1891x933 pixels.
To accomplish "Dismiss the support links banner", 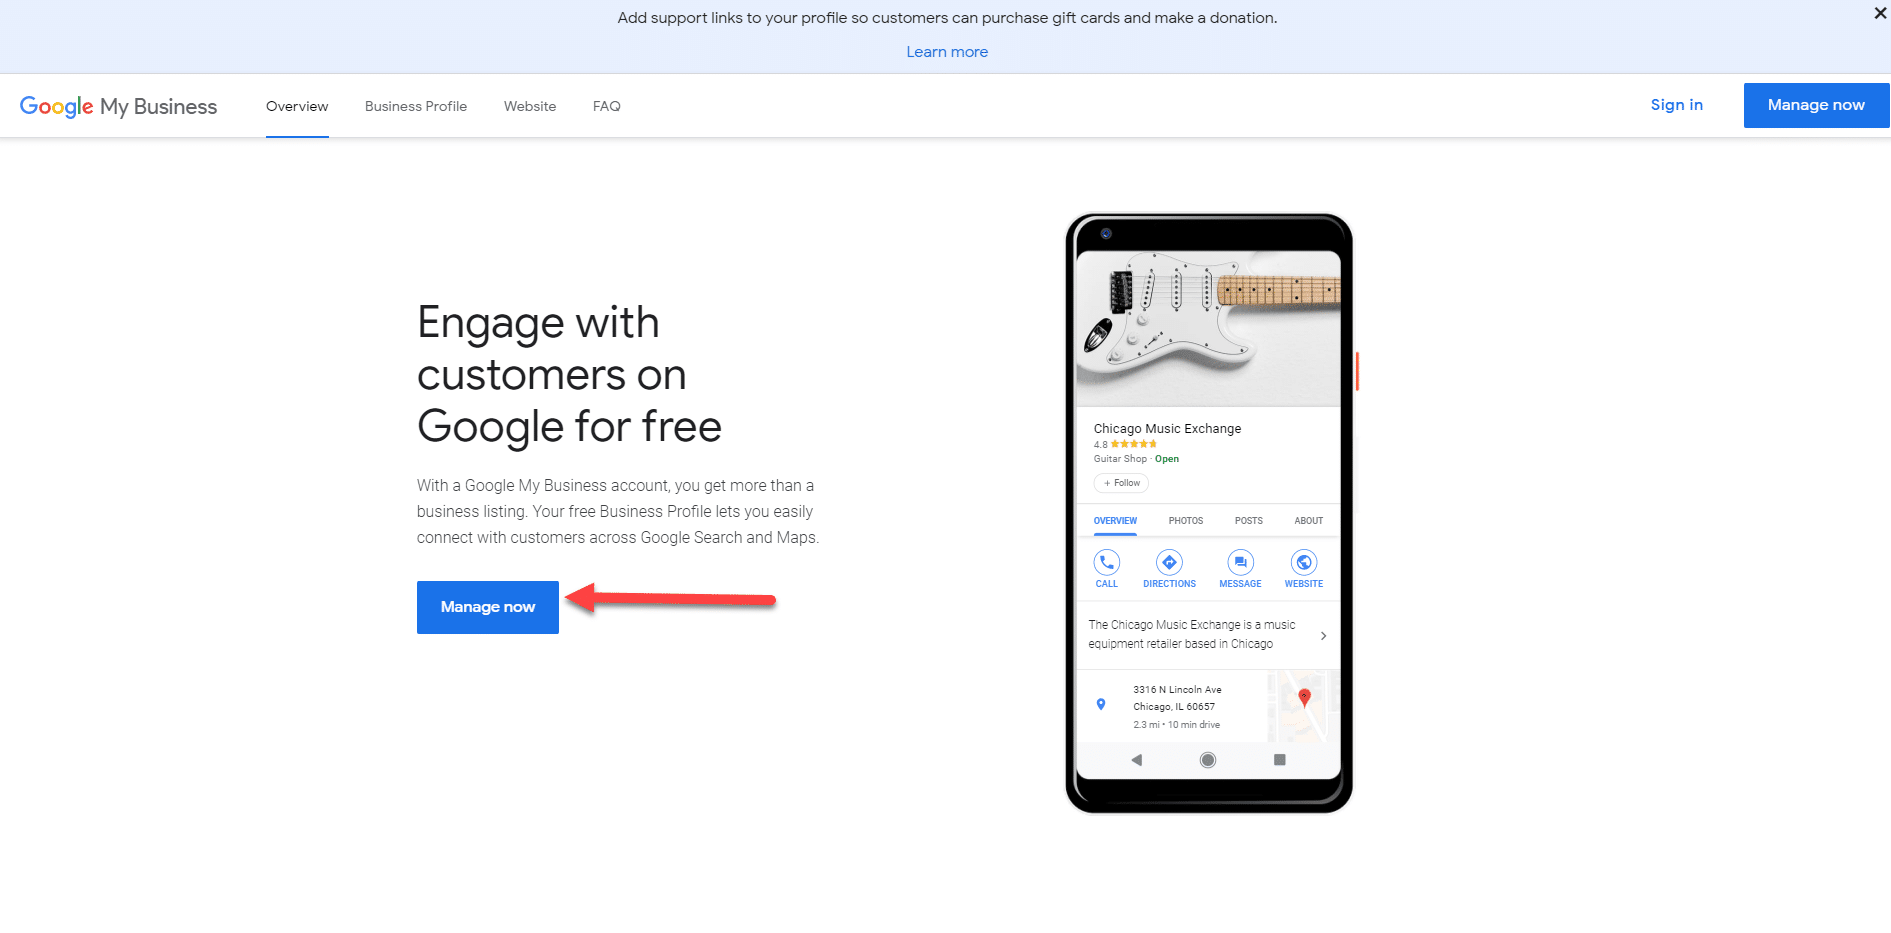I will pos(1880,13).
